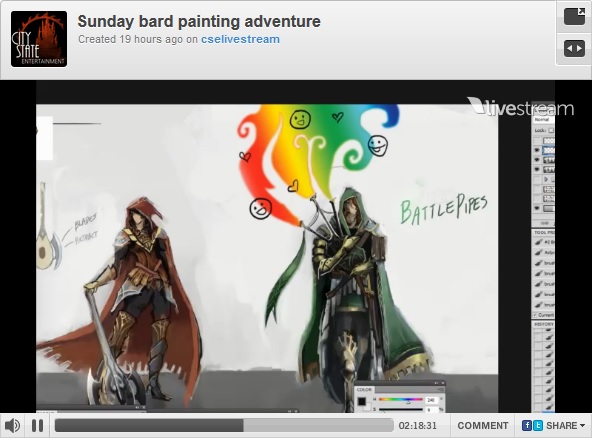Share the video via the Facebook icon

(x=527, y=426)
